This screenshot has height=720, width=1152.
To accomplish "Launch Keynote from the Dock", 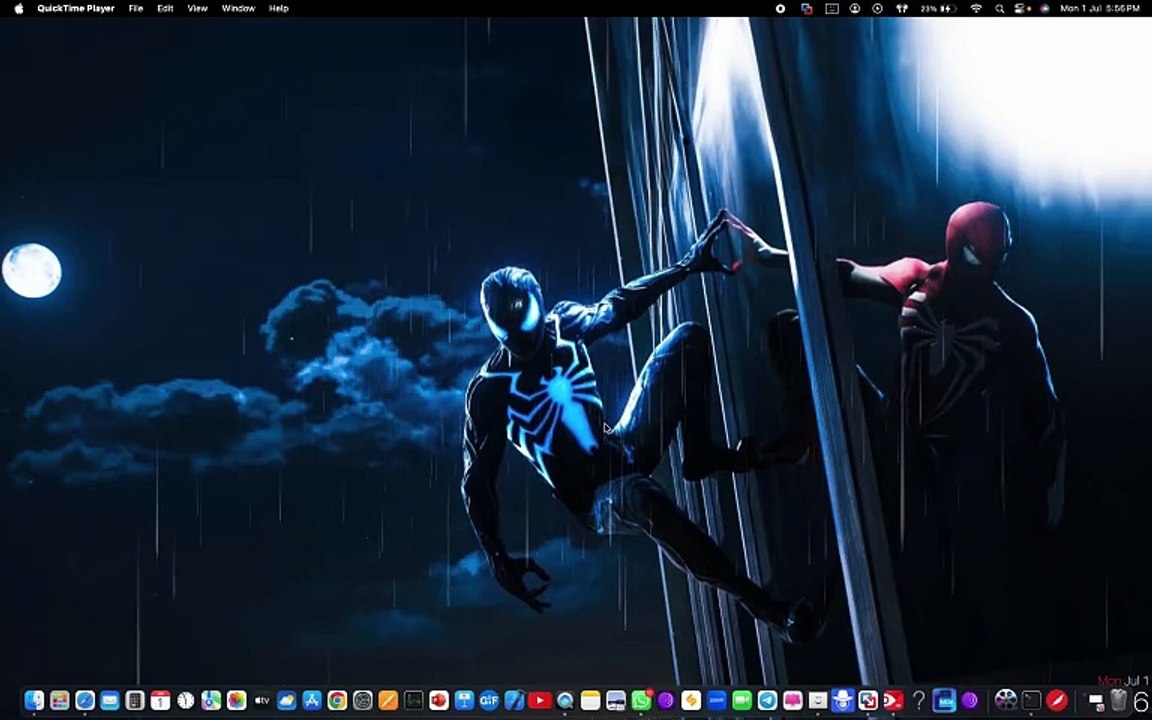I will pyautogui.click(x=464, y=700).
